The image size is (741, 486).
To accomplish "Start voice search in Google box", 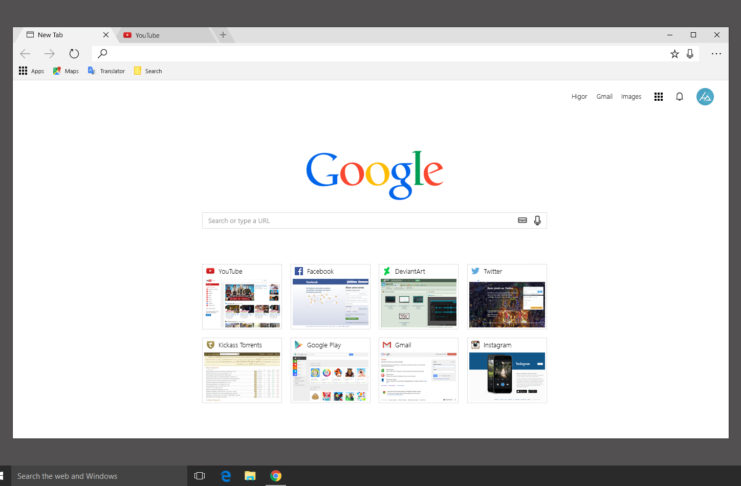I will click(x=537, y=220).
